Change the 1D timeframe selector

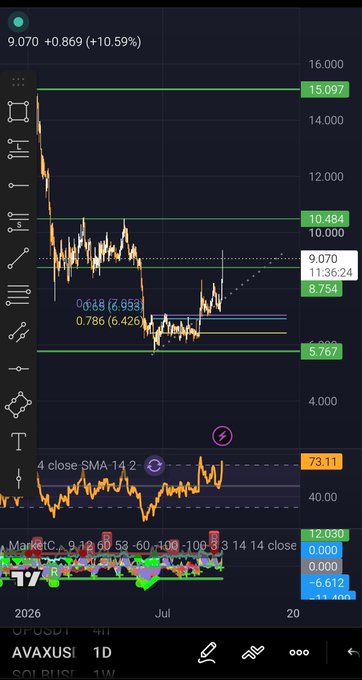point(102,652)
